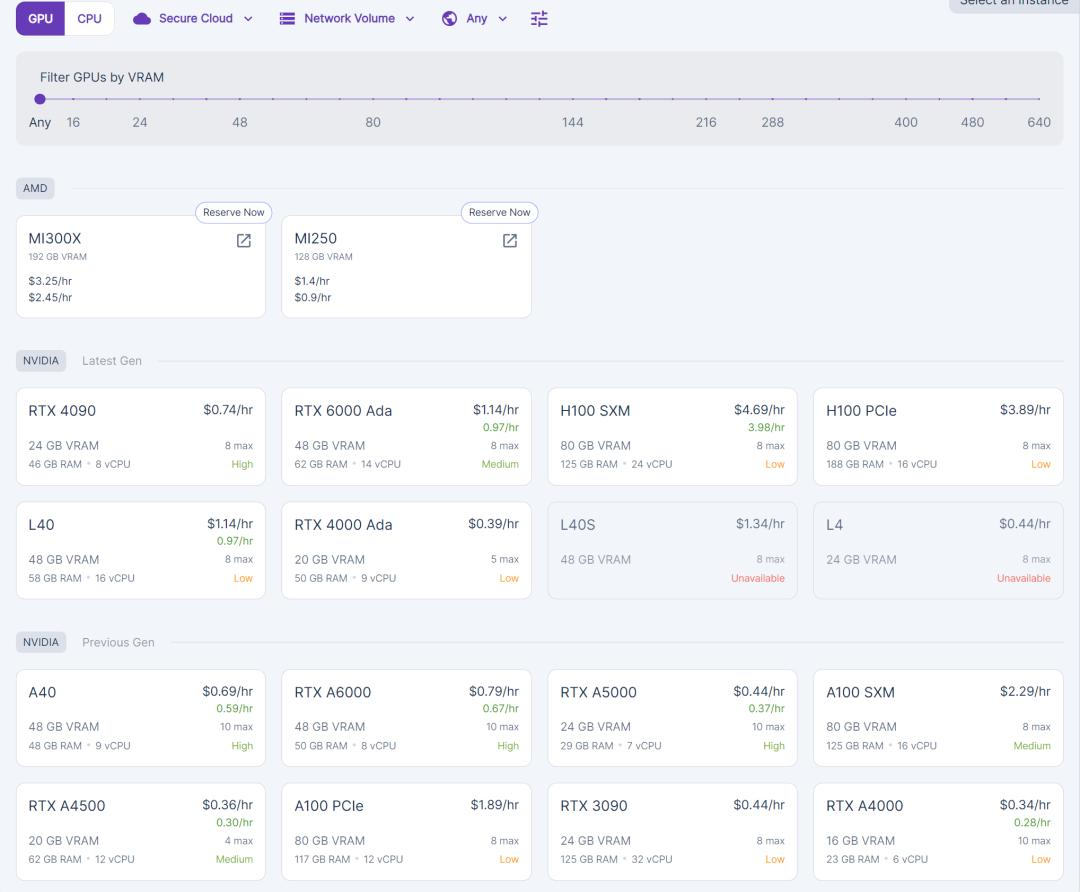Click the Latest Gen section label
The height and width of the screenshot is (892, 1080).
coord(112,360)
